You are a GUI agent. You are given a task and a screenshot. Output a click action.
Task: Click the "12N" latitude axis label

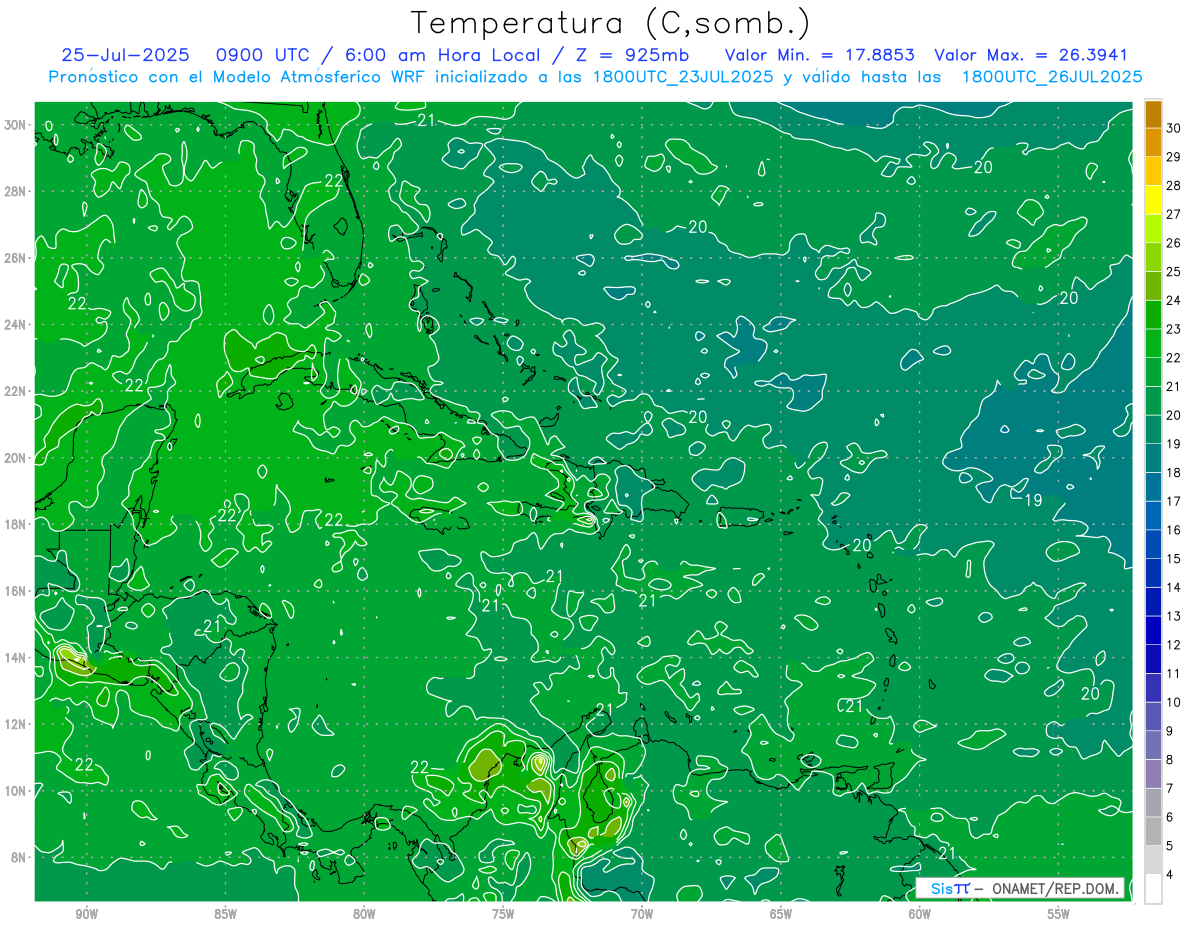tap(16, 724)
